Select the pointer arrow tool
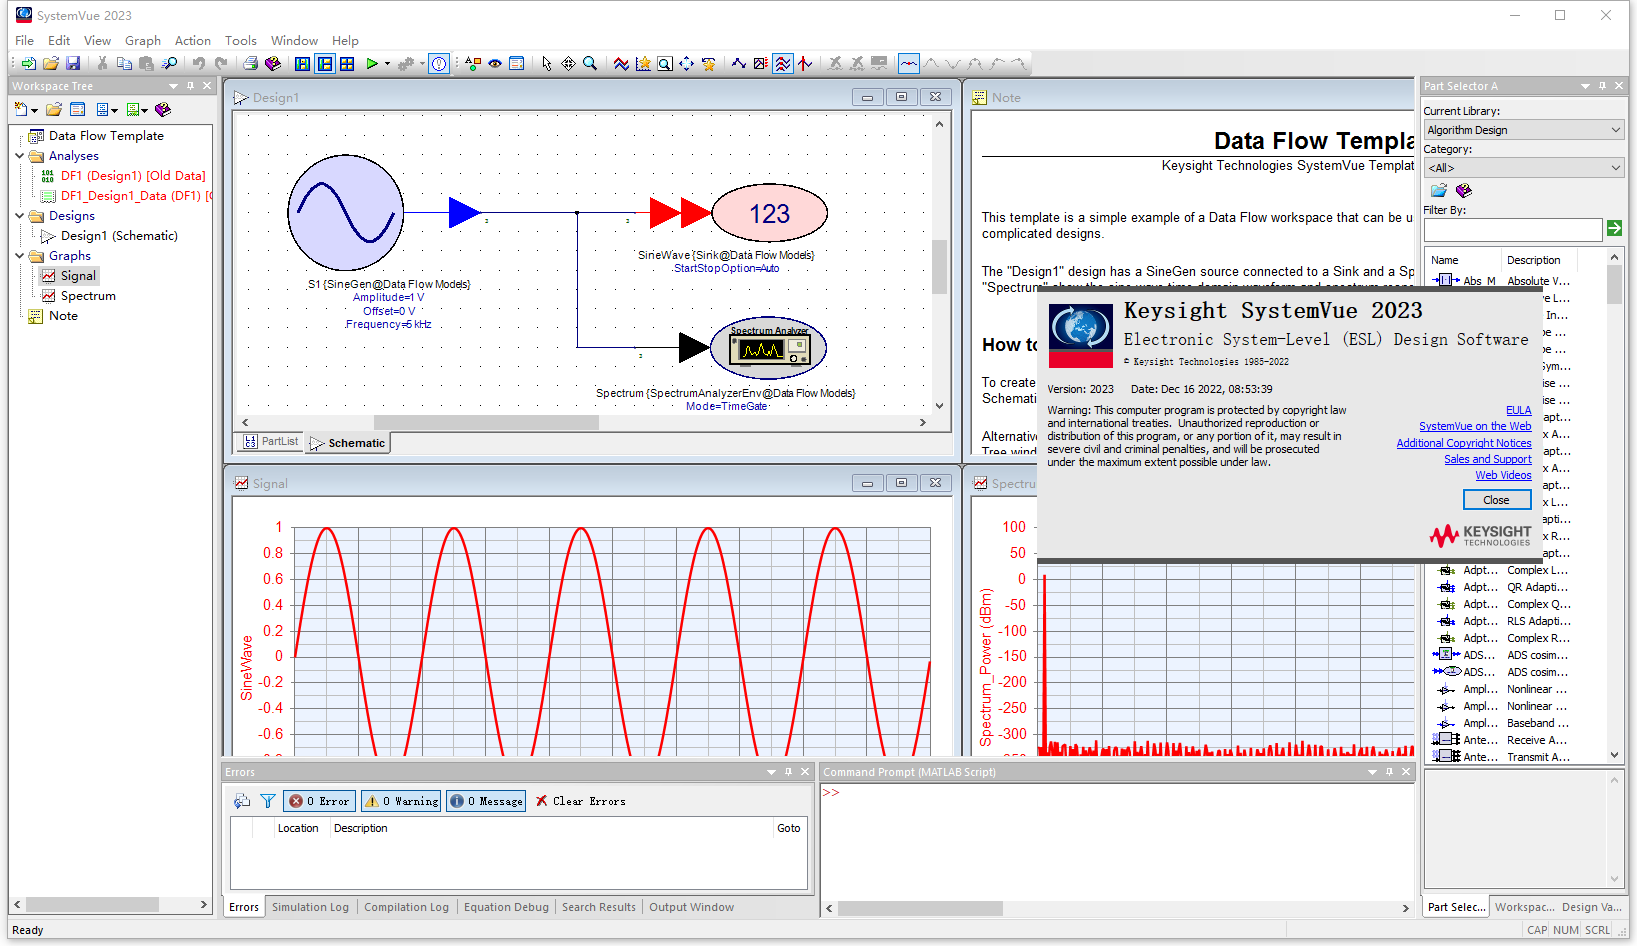This screenshot has height=946, width=1637. [x=546, y=64]
